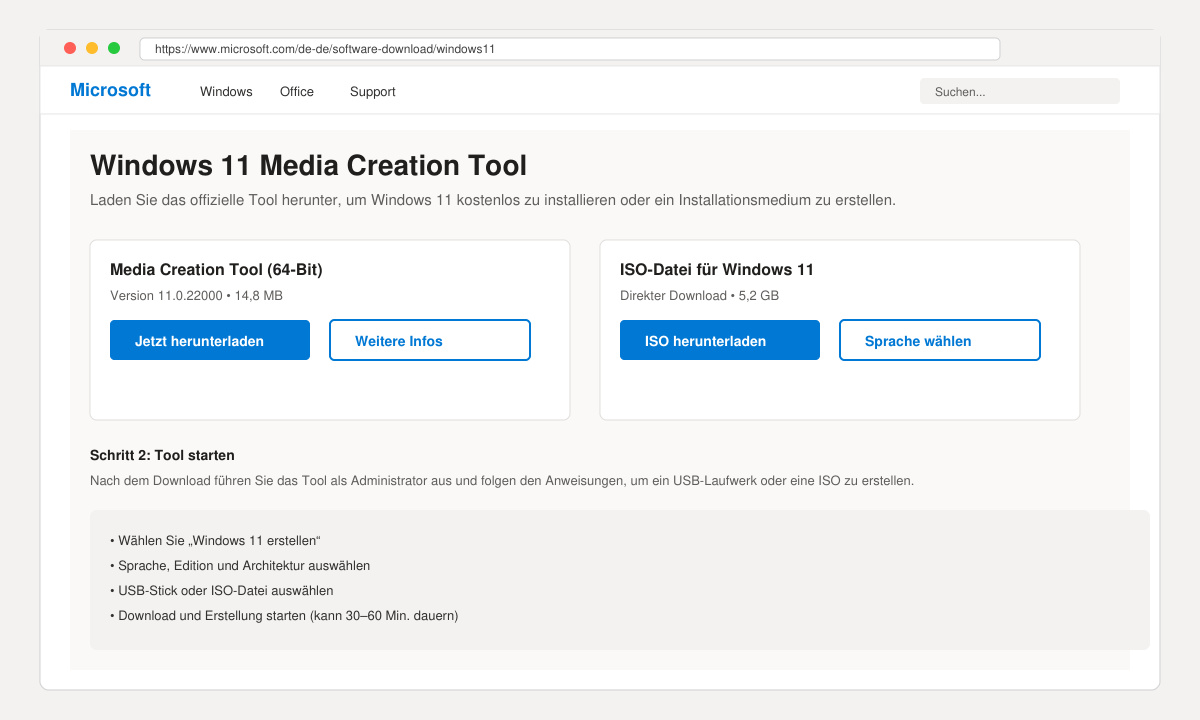Click bullet Sprache, Edition und Architektur auswählen

[240, 566]
